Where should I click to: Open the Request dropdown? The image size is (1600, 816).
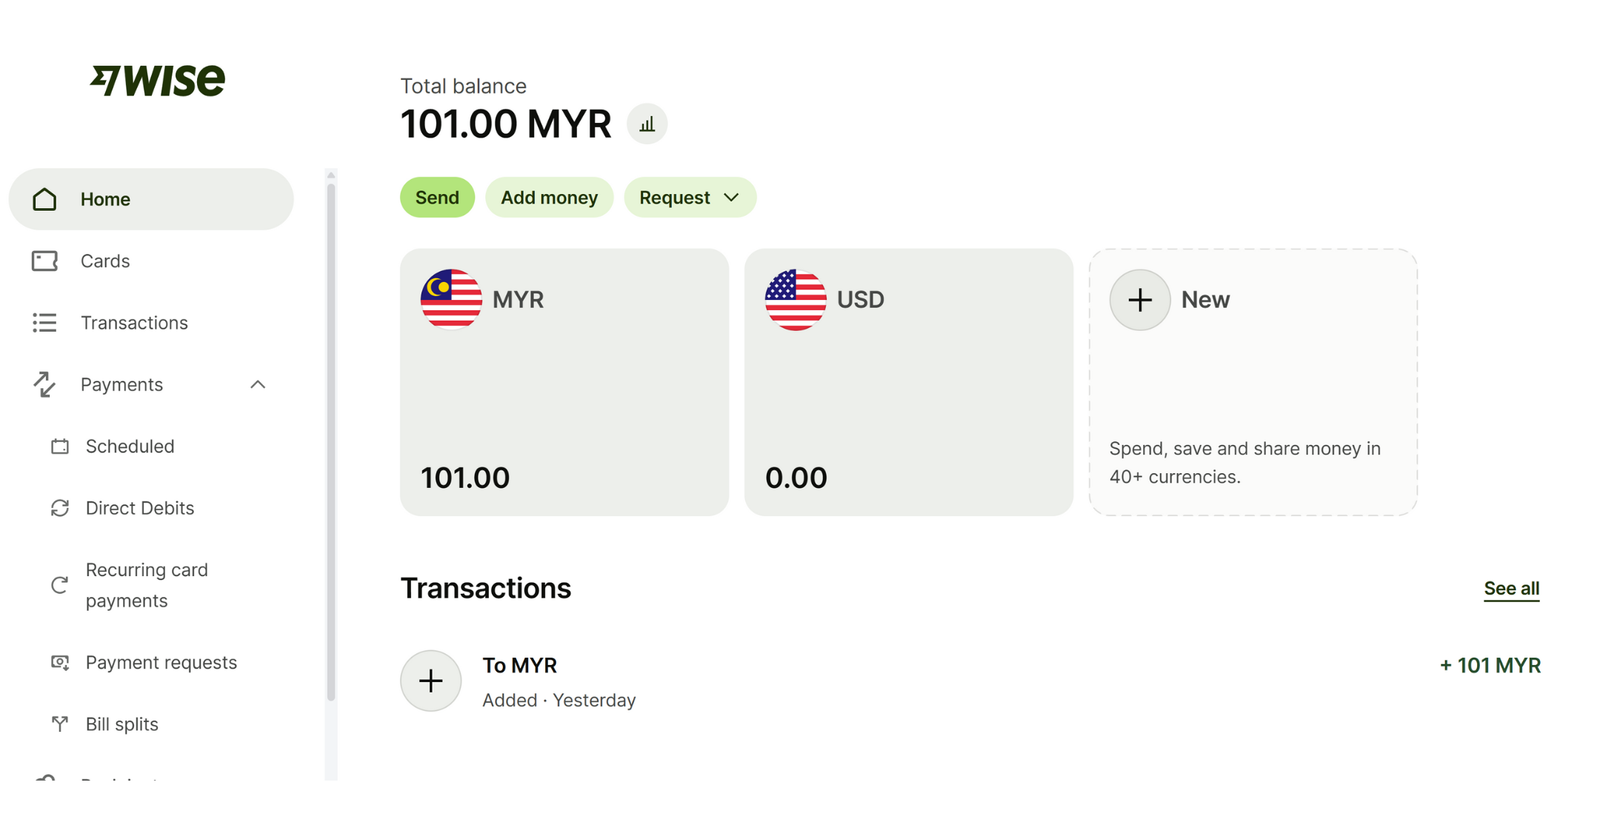point(689,198)
